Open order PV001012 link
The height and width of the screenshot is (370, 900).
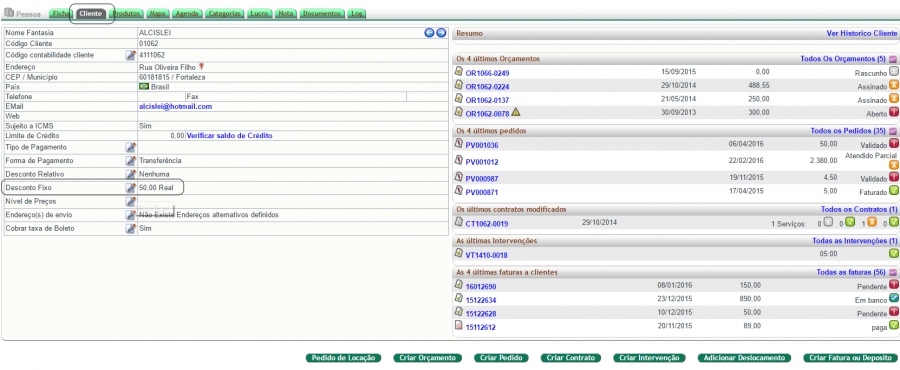point(482,162)
